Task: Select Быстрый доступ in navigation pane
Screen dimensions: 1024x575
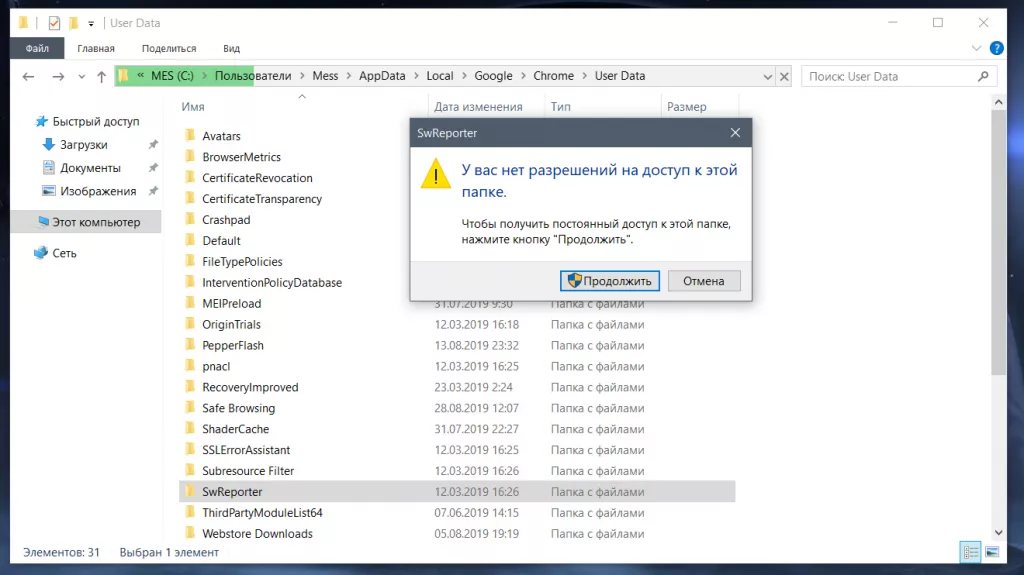Action: [x=95, y=122]
